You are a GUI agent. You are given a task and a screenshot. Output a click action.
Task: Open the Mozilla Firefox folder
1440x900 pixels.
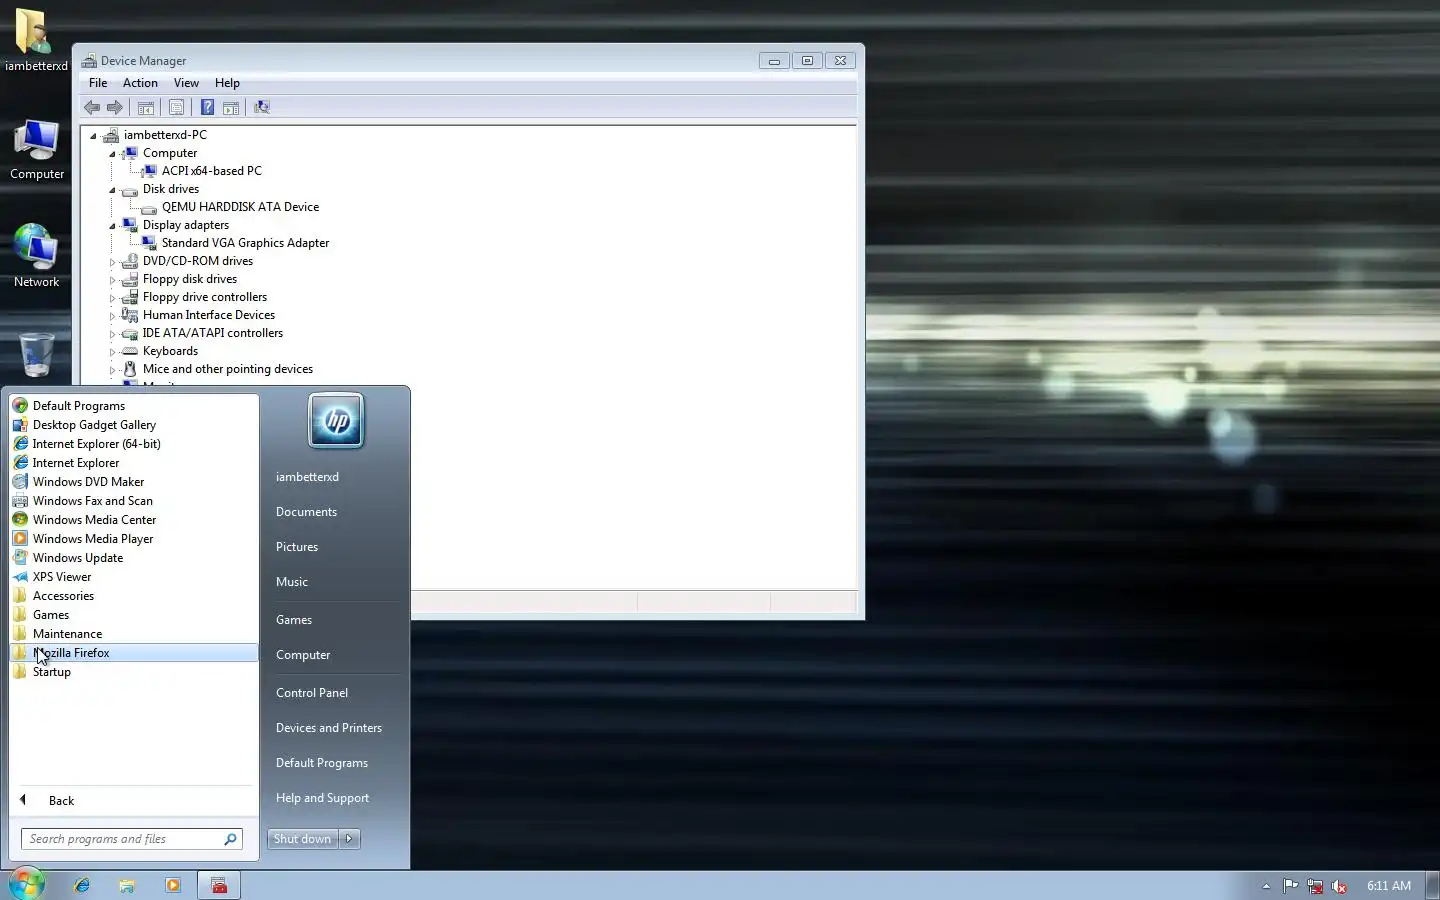tap(134, 653)
